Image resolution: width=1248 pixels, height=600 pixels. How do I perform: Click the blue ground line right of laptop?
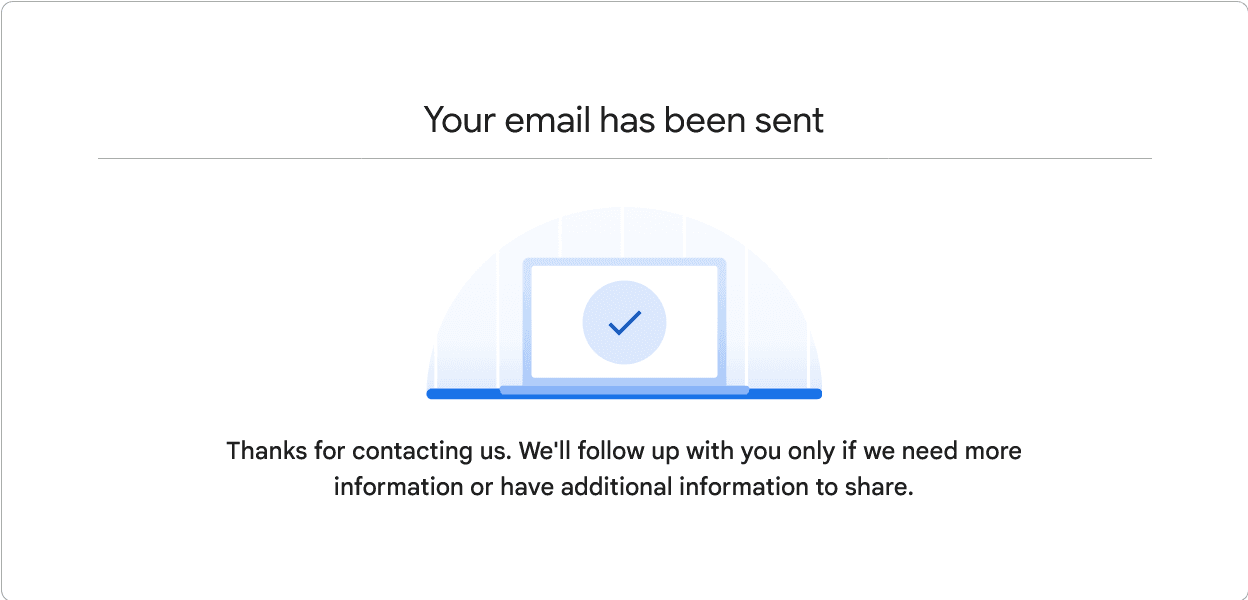tap(785, 394)
